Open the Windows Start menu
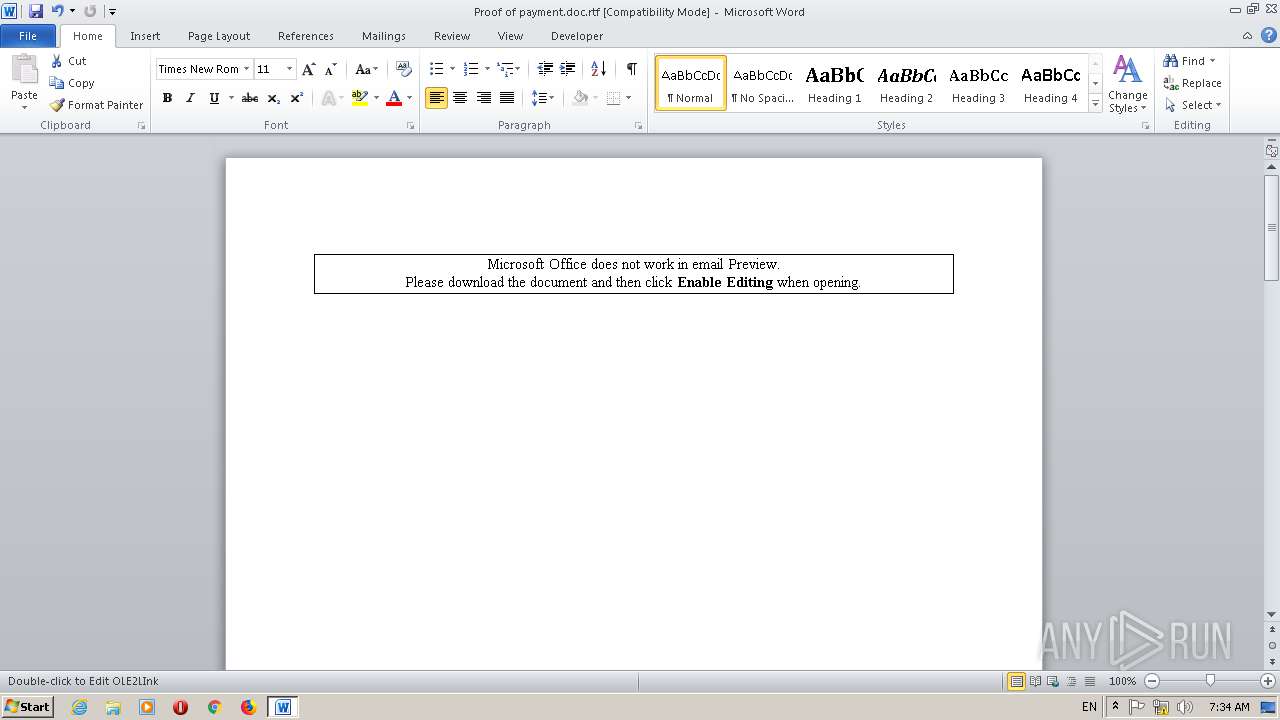The image size is (1280, 720). coord(28,706)
